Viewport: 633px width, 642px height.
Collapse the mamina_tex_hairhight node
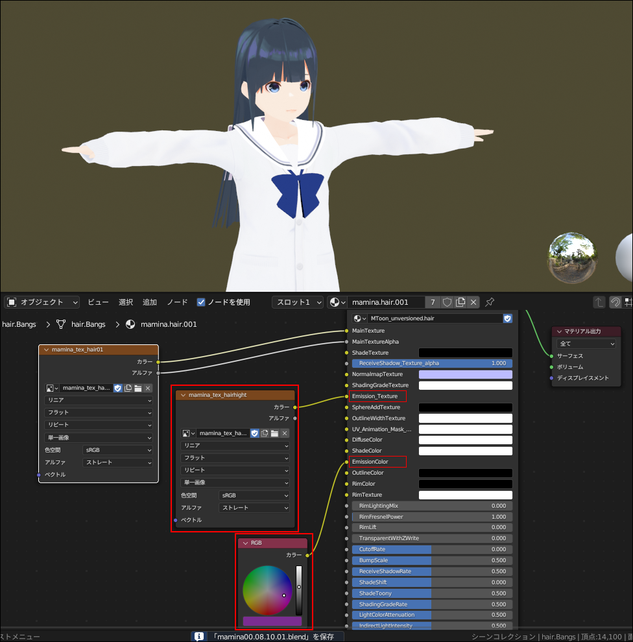(x=183, y=395)
